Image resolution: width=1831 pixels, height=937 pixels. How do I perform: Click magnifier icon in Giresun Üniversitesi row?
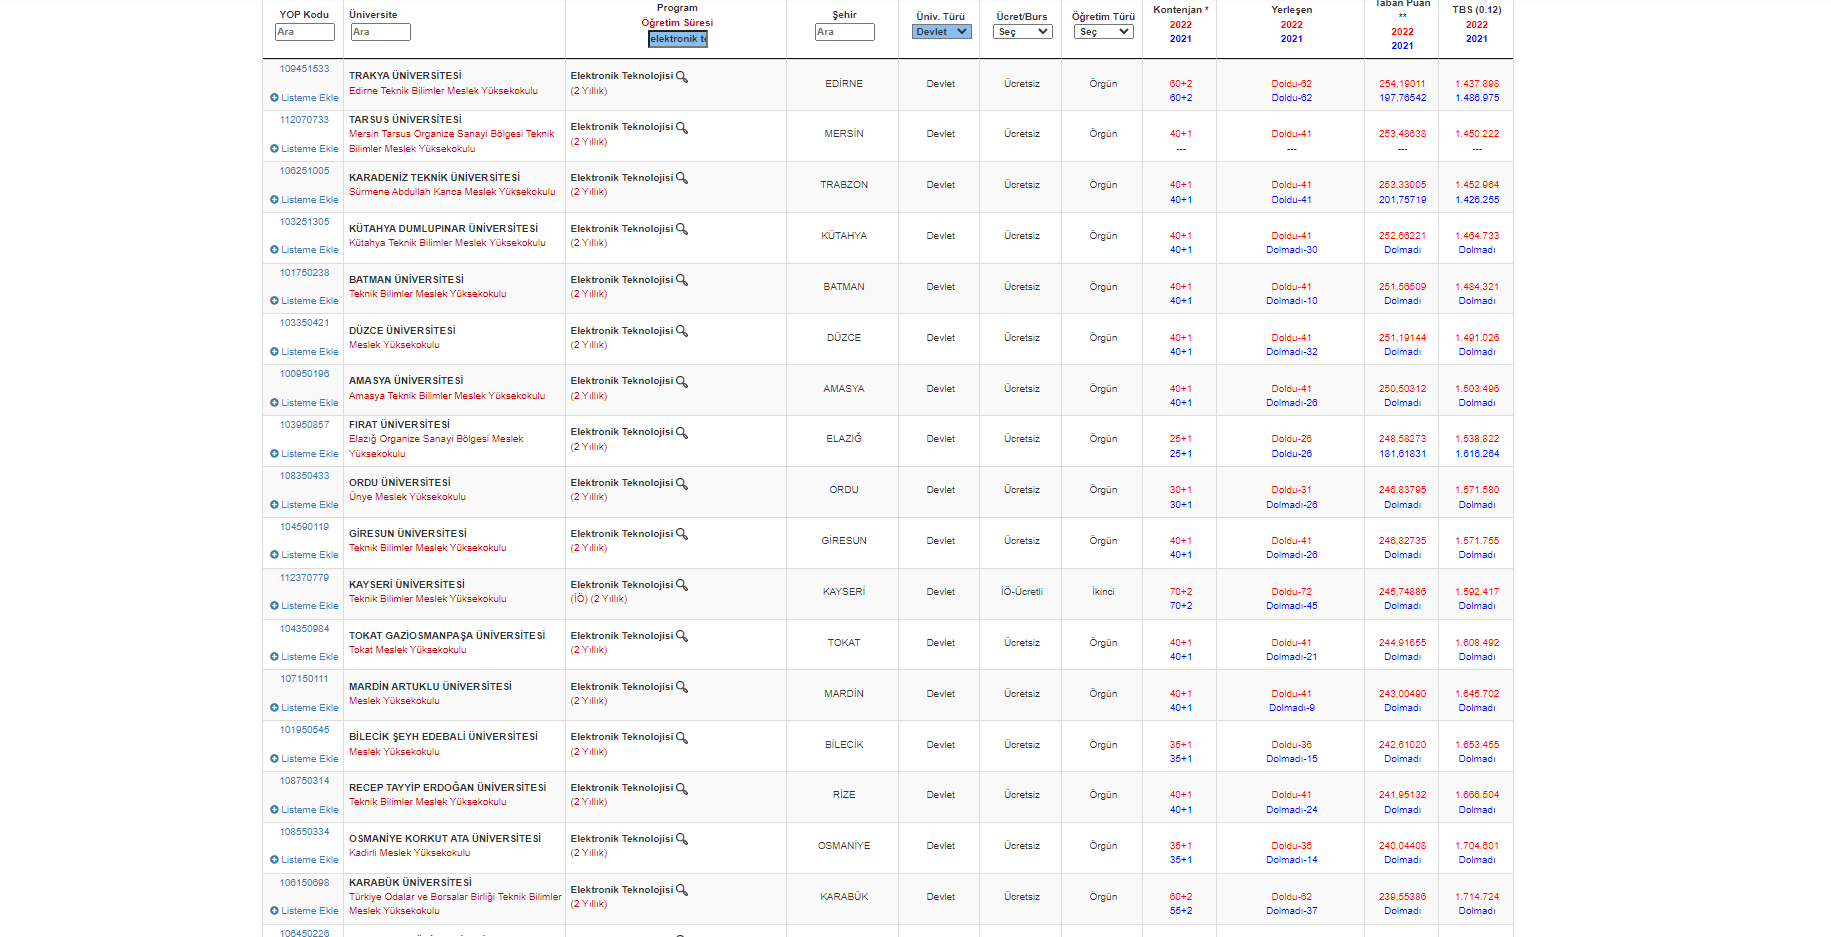[x=682, y=534]
